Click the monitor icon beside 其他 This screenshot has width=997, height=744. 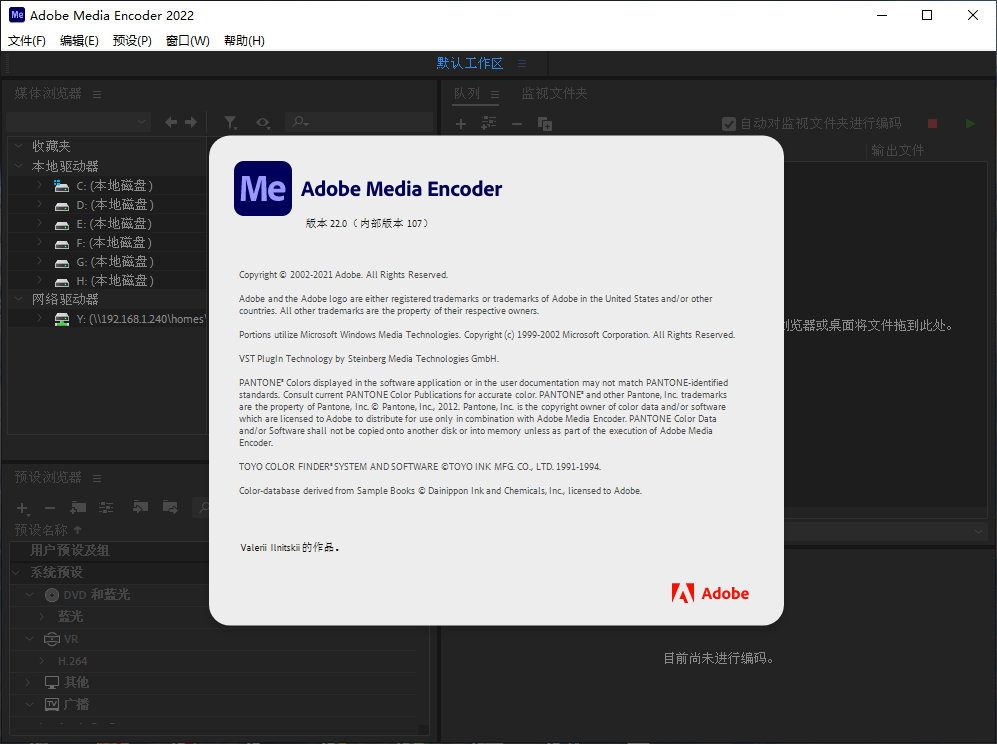[x=52, y=682]
